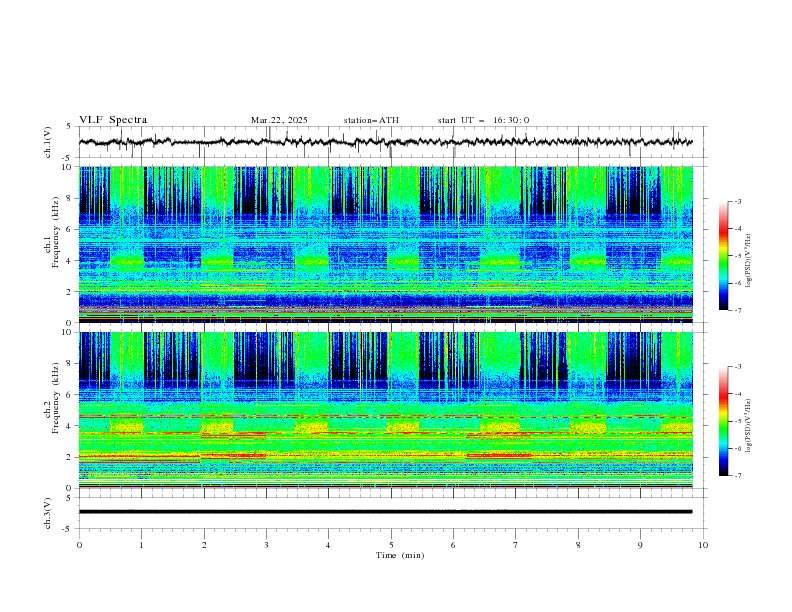Viewport: 792px width, 612px height.
Task: Click the 'Time (min)' axis label
Action: (x=400, y=555)
